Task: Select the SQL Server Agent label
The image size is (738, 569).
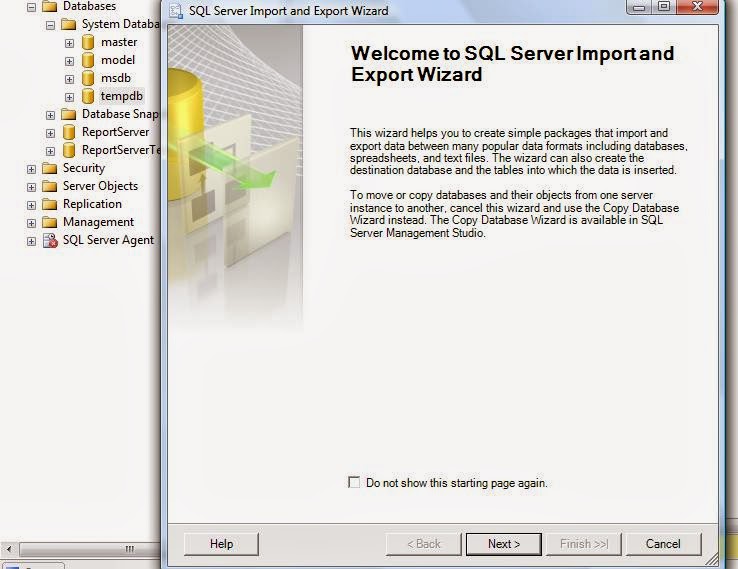Action: (108, 240)
